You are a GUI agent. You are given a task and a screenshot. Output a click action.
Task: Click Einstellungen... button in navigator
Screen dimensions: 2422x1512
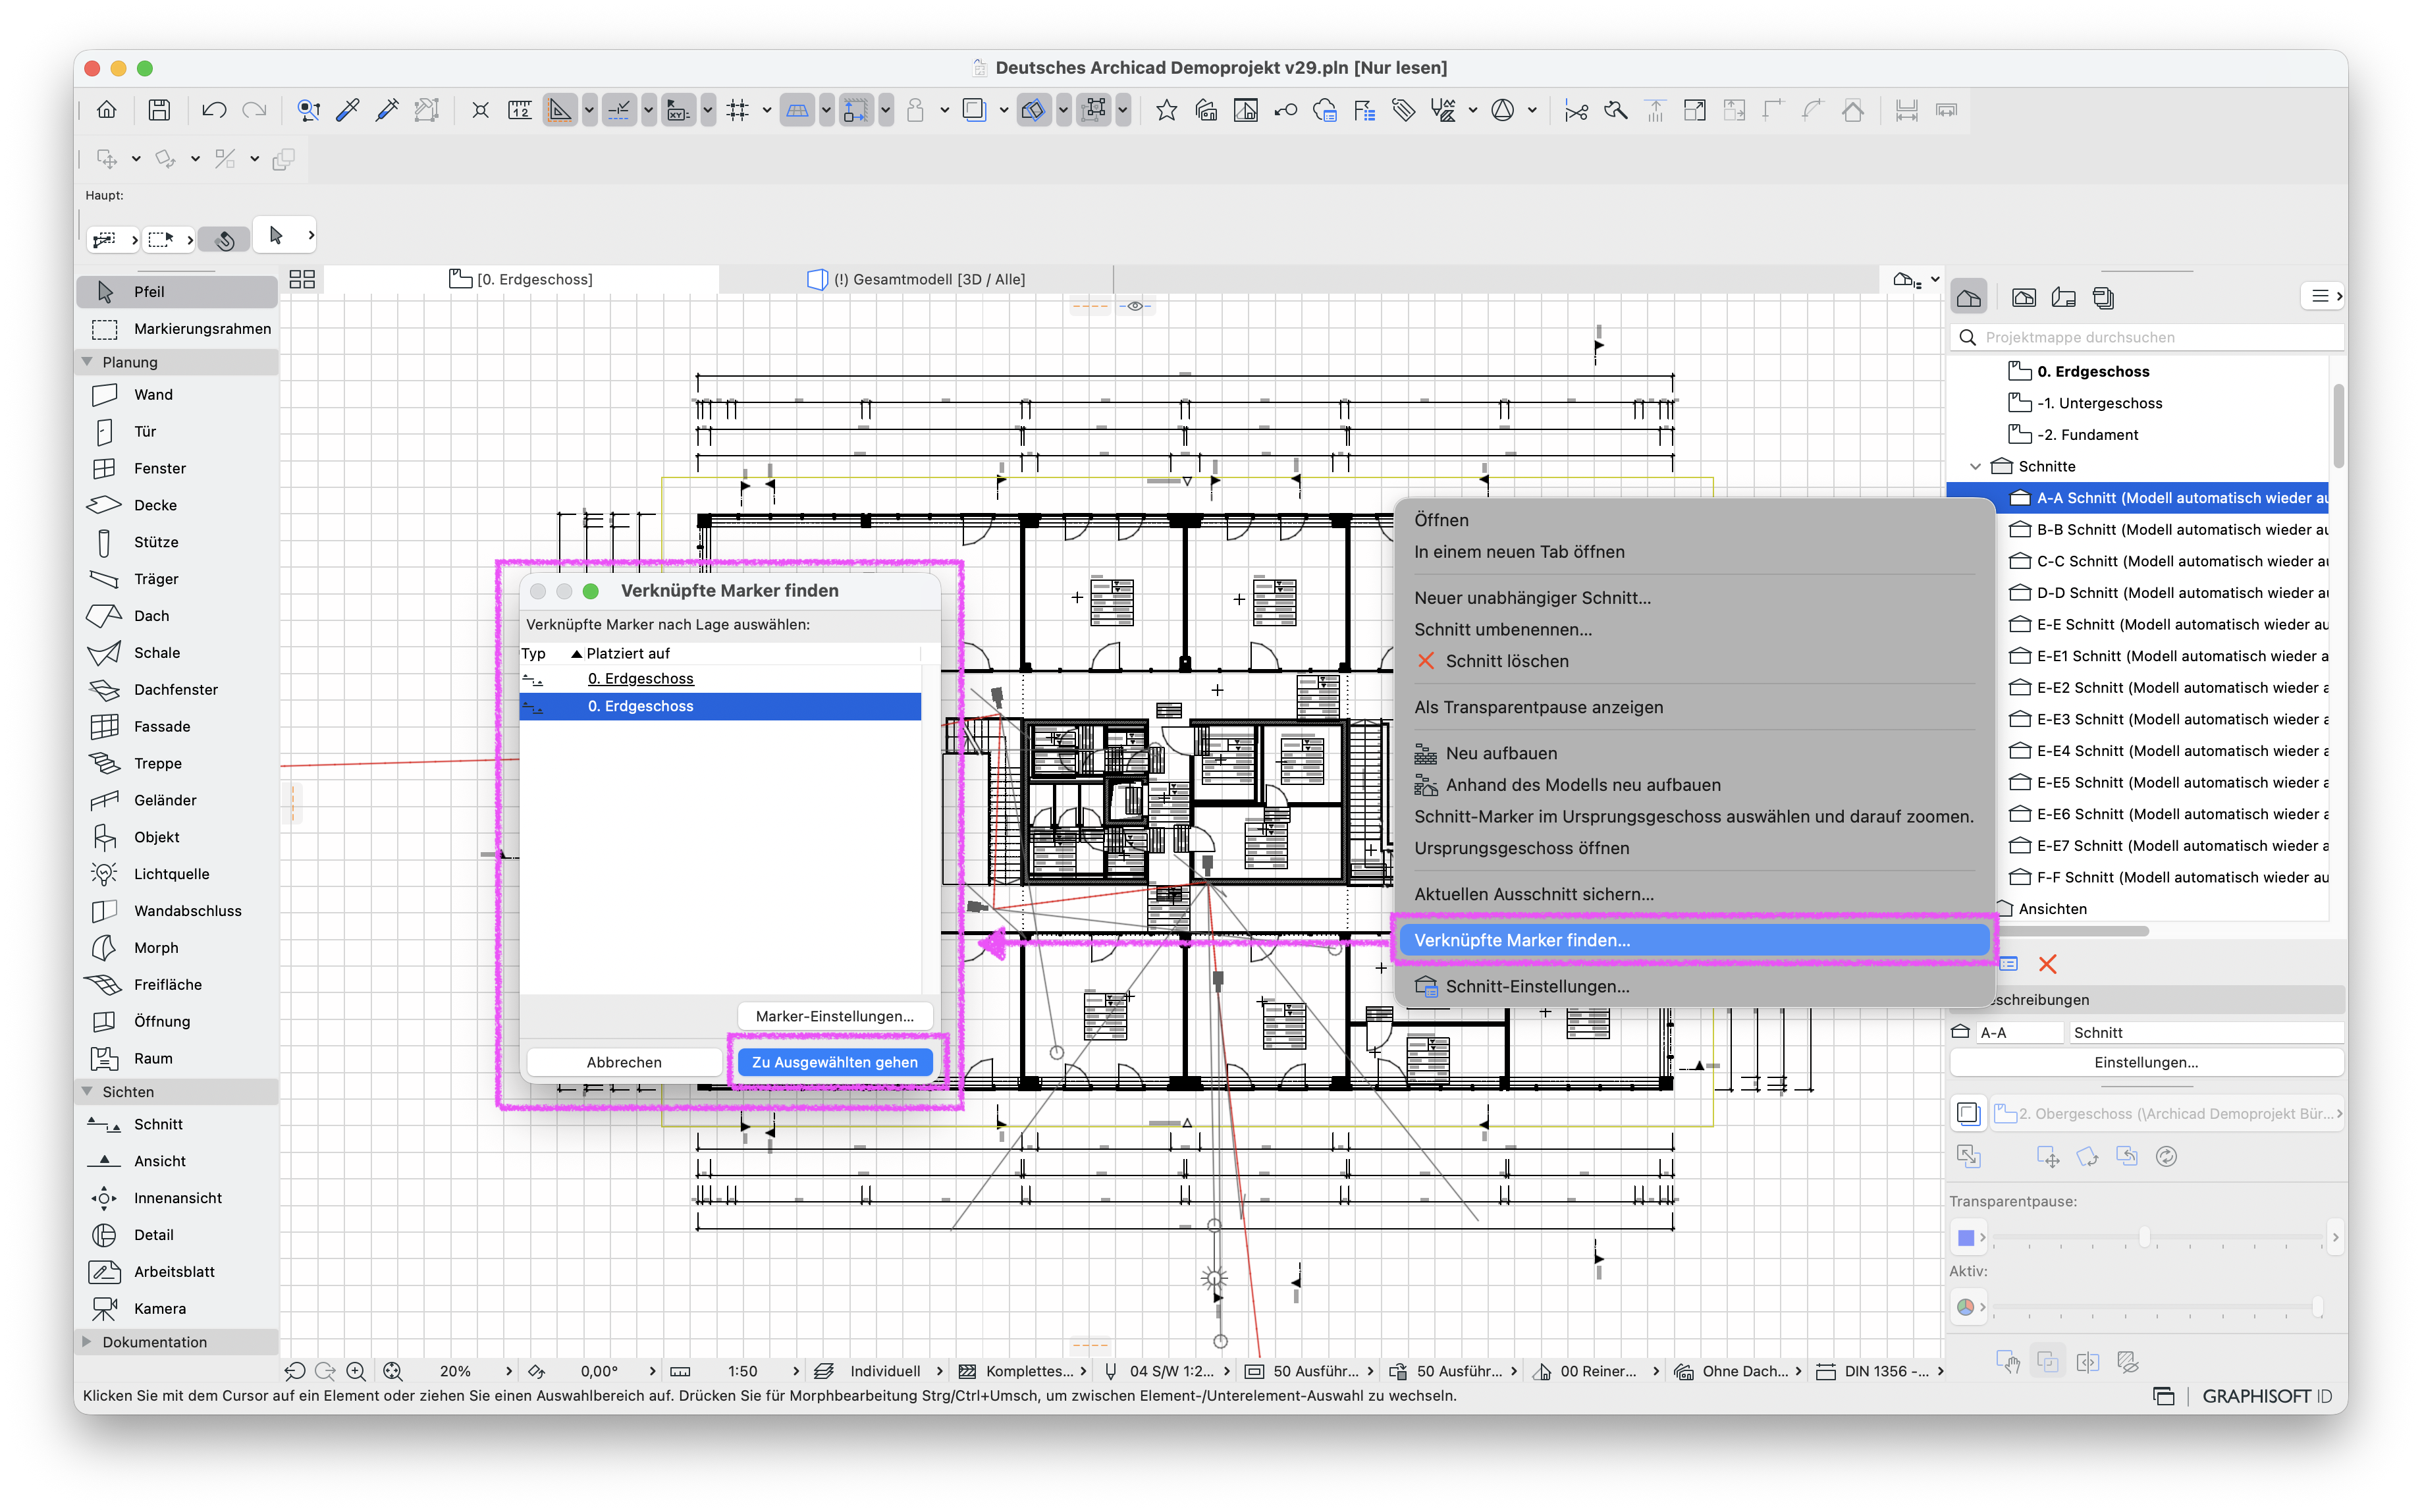click(x=2146, y=1062)
